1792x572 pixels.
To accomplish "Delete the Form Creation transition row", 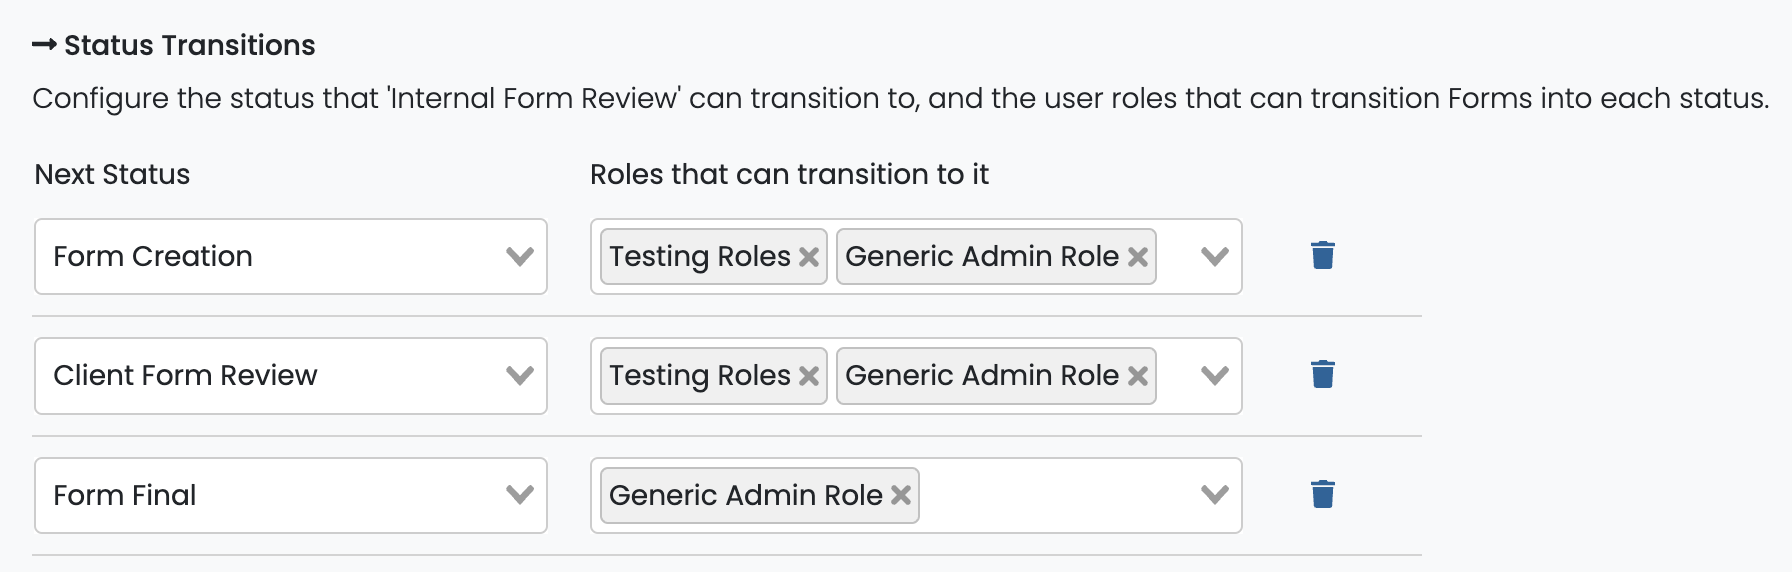I will (x=1322, y=256).
